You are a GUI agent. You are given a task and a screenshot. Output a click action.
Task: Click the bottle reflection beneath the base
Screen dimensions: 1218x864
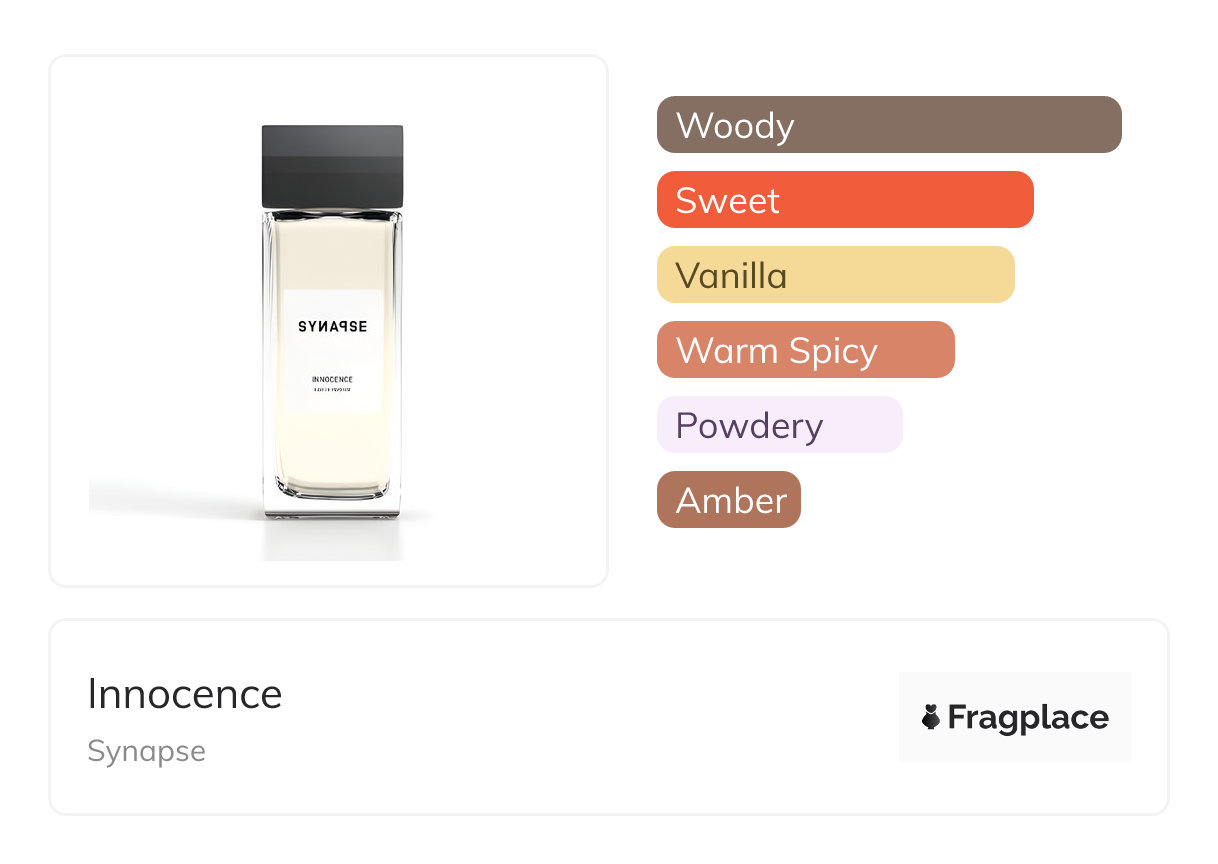[332, 540]
